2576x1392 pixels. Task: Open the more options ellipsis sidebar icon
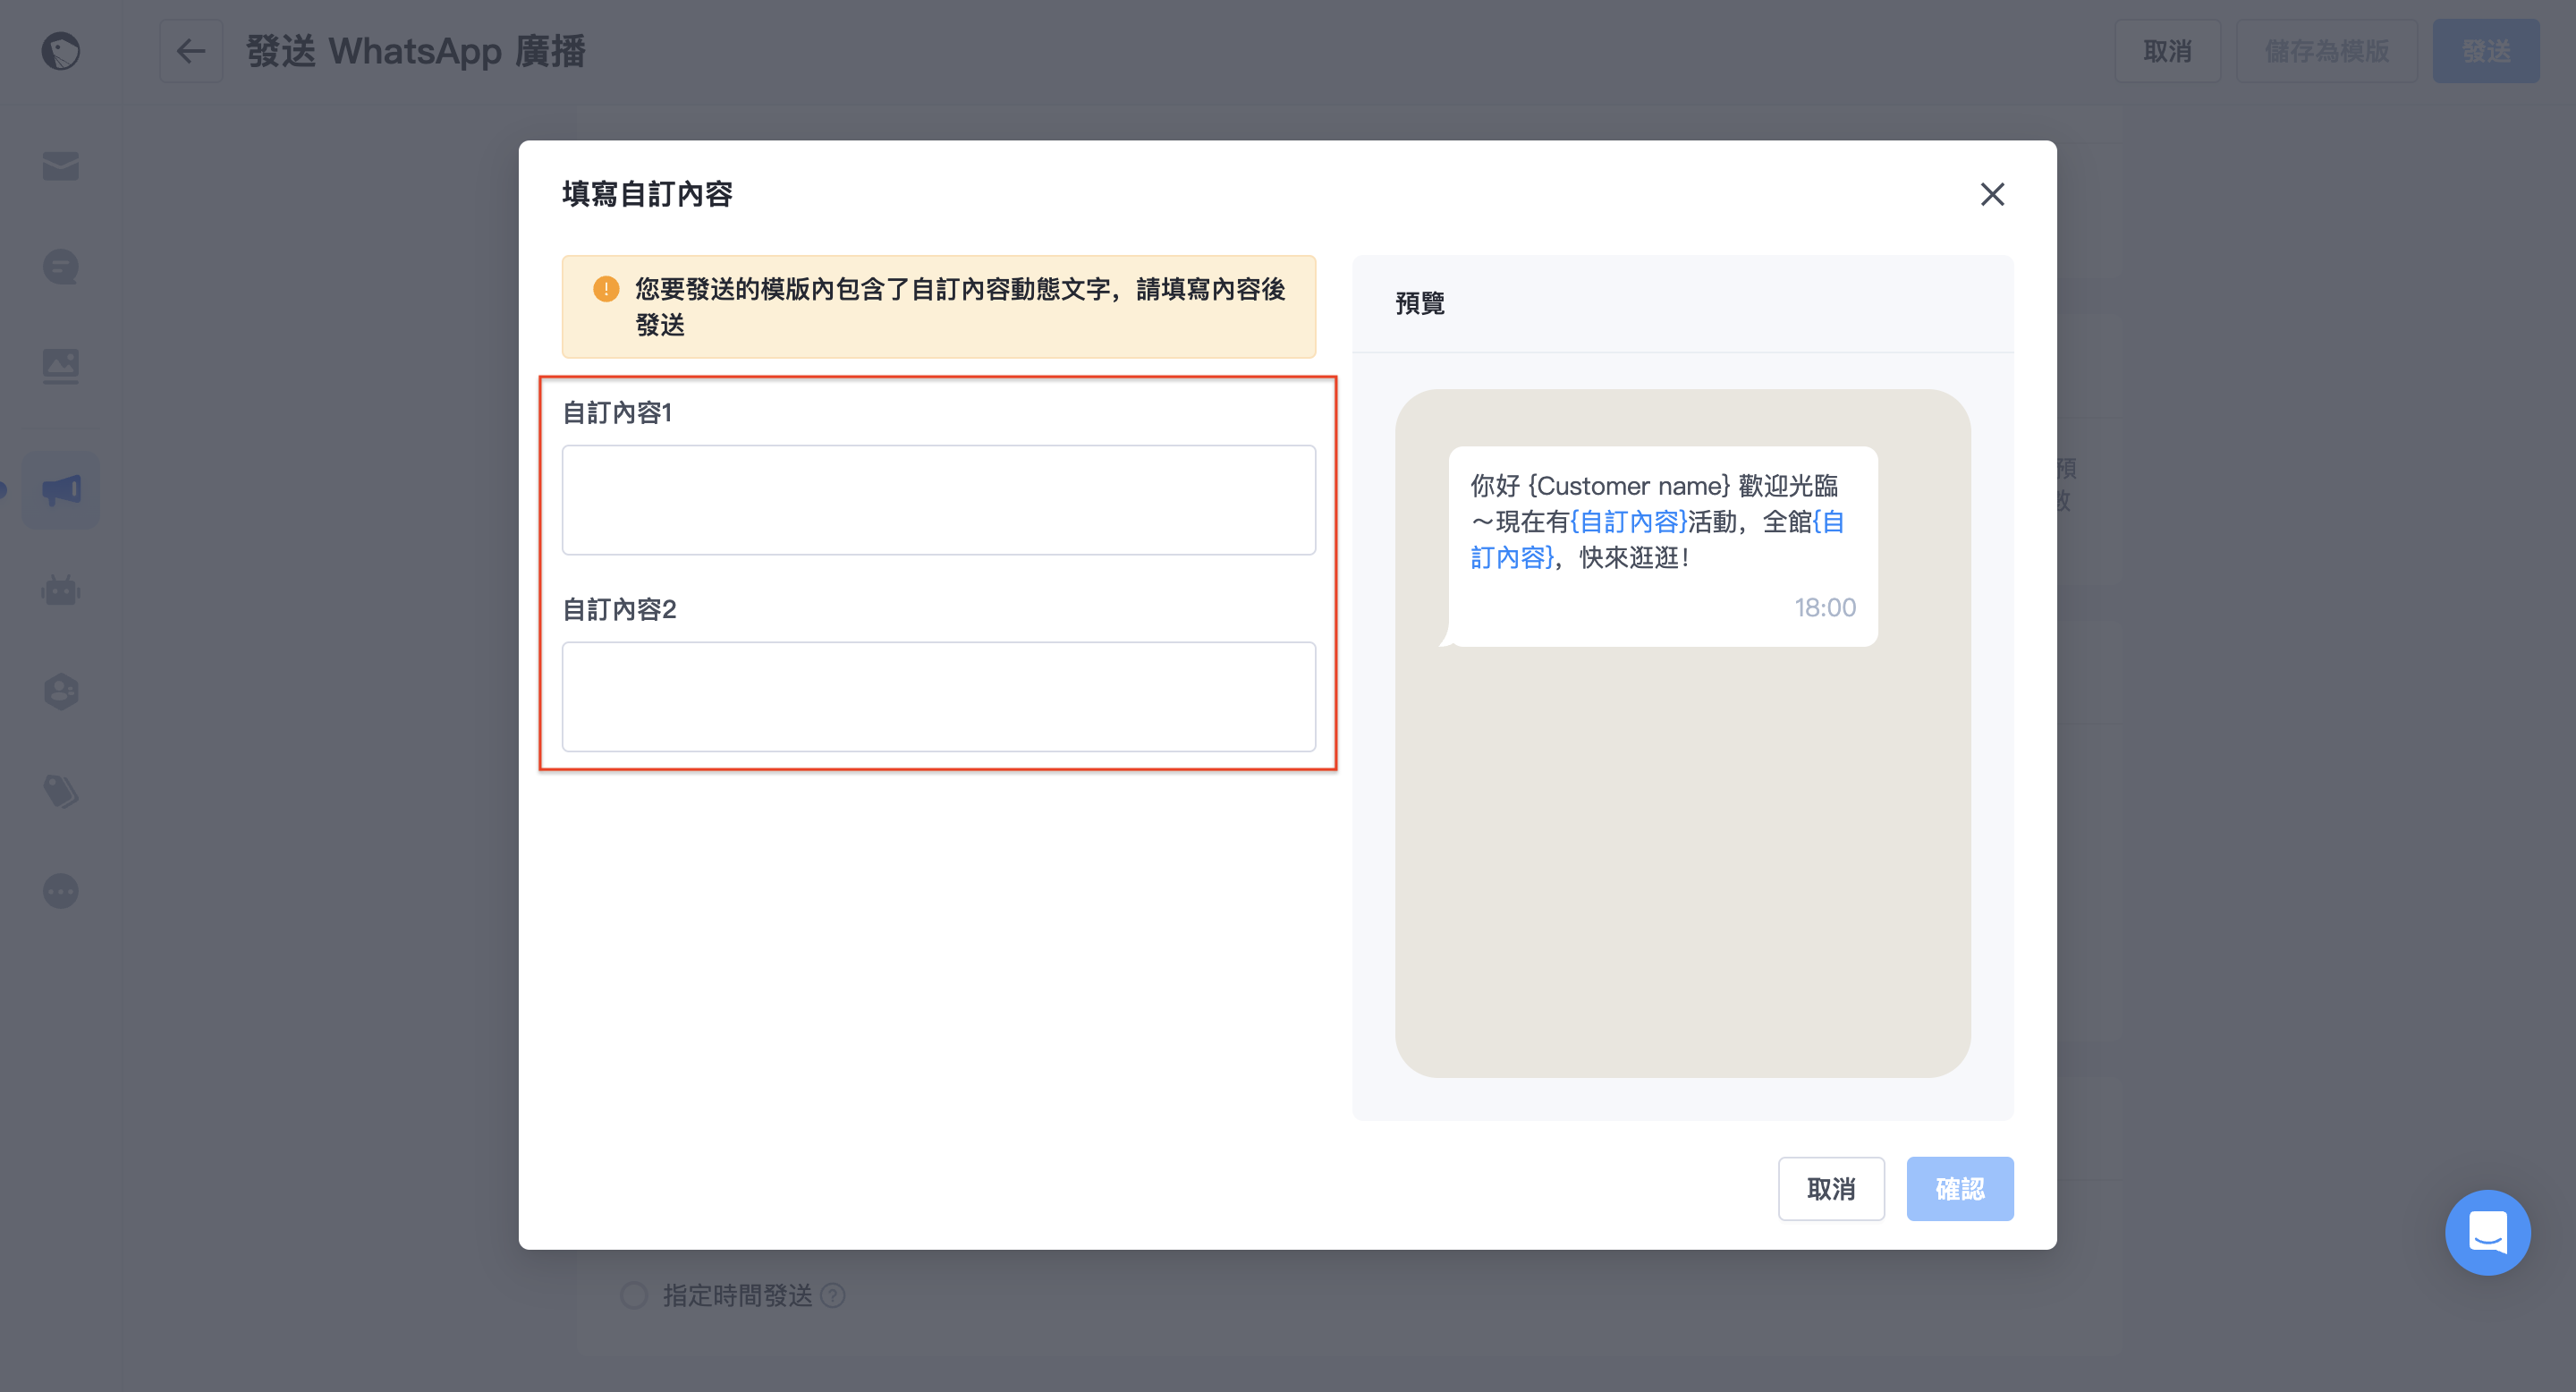click(61, 891)
